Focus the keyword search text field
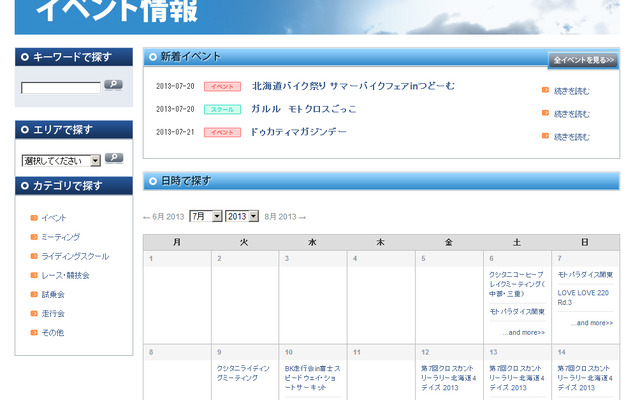Viewport: 640px width, 400px height. tap(61, 88)
